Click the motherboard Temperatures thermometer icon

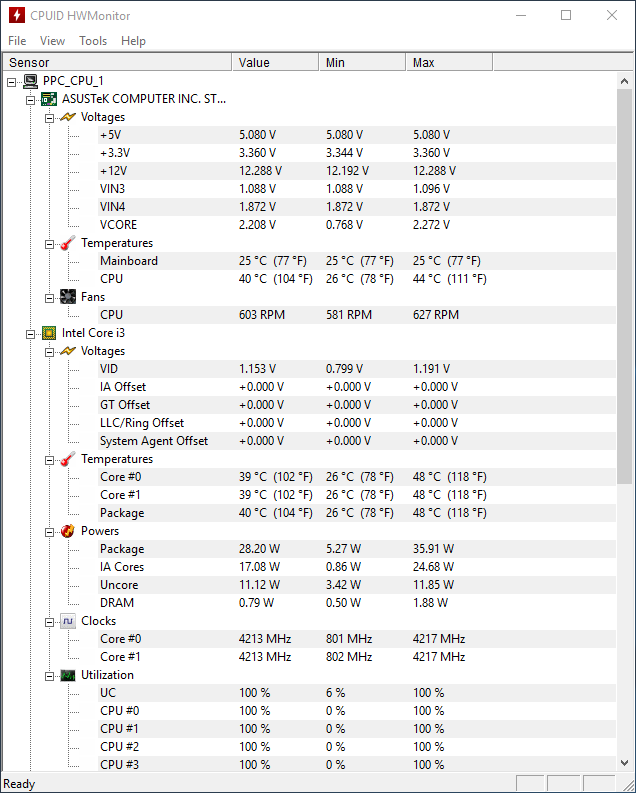click(x=68, y=243)
